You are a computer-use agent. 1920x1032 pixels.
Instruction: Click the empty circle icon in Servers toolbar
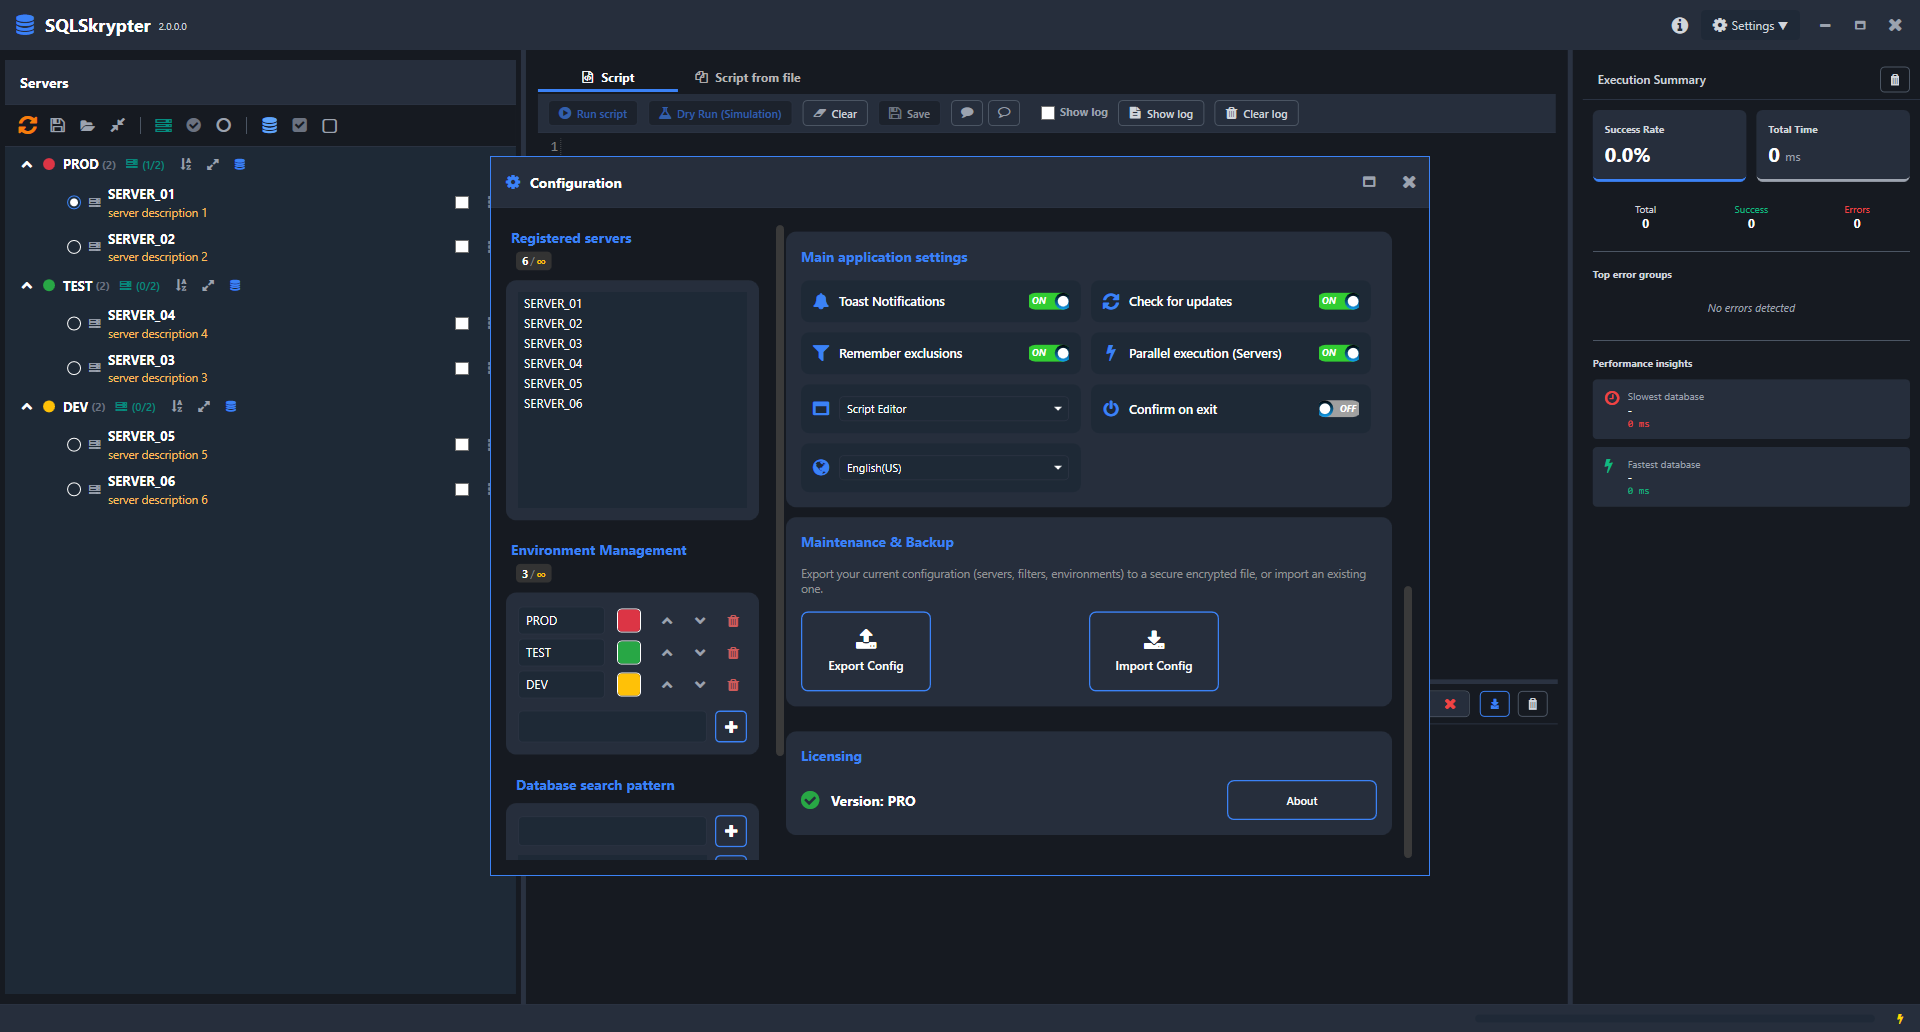(224, 125)
